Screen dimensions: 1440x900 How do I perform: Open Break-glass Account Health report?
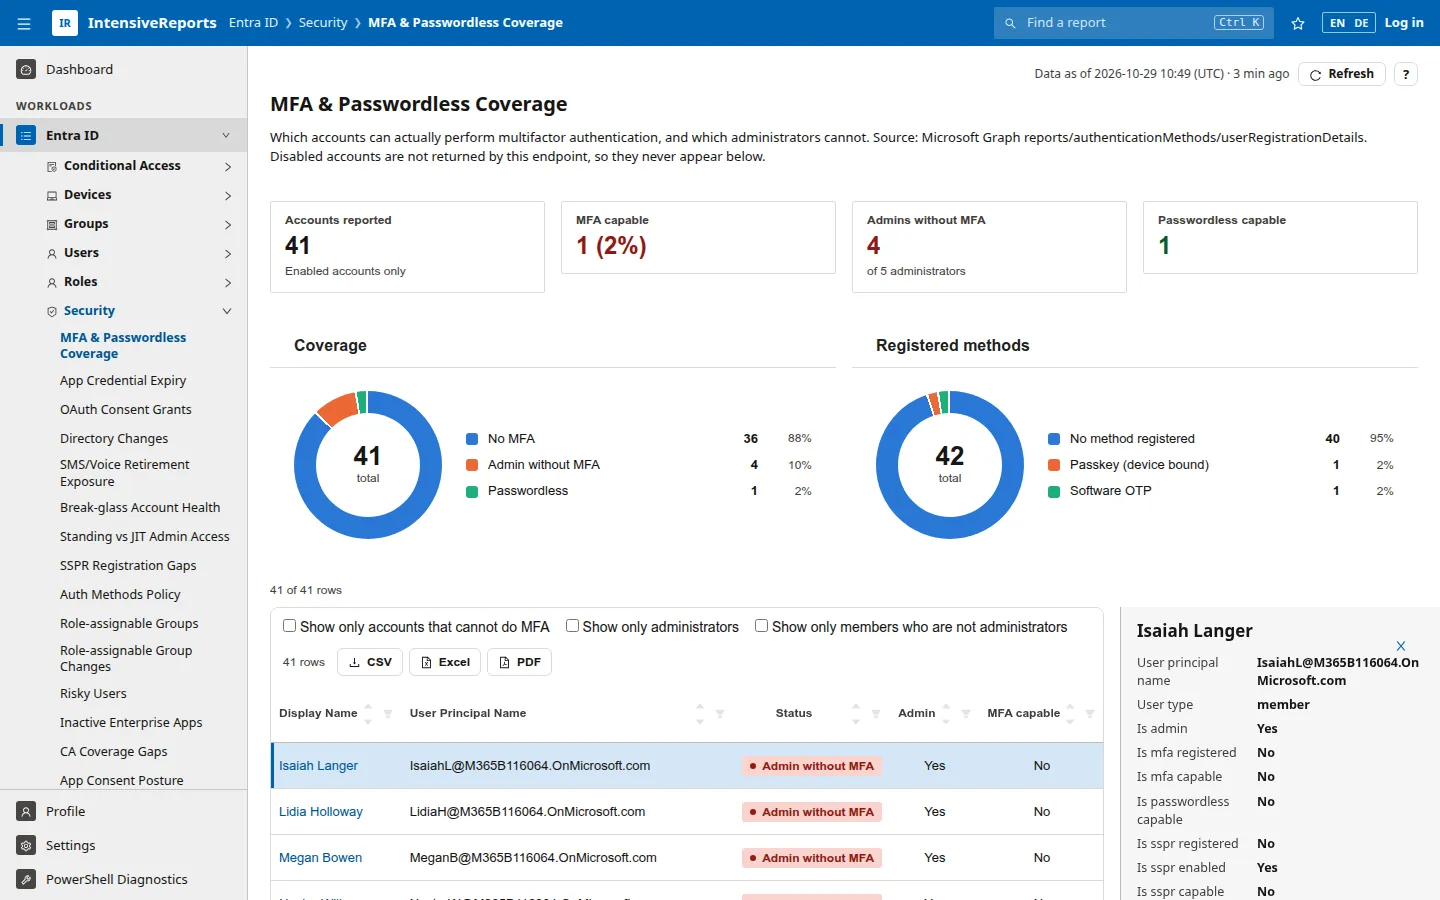tap(140, 508)
